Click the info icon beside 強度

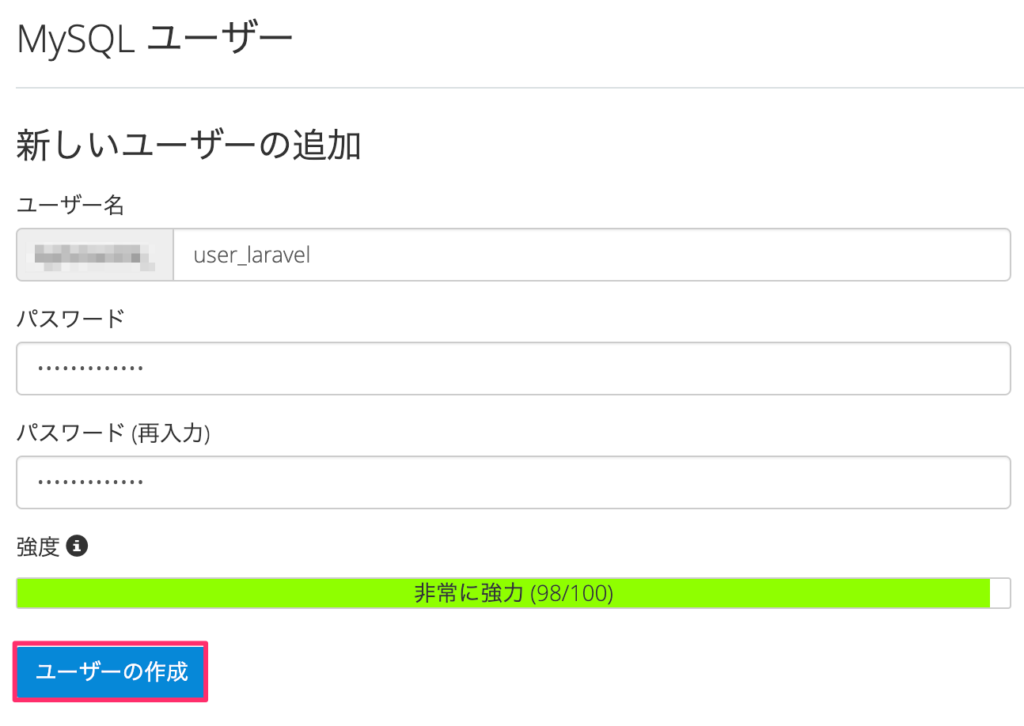[77, 546]
